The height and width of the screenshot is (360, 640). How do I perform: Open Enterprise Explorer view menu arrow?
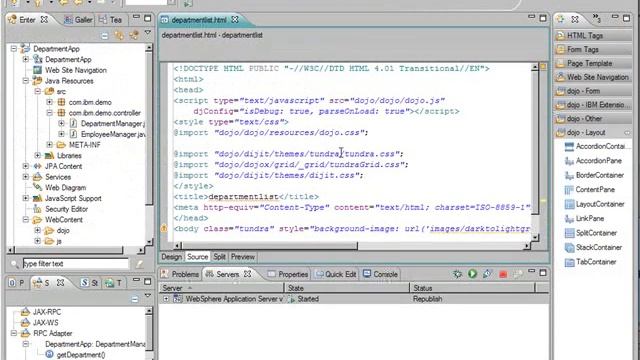pyautogui.click(x=148, y=33)
